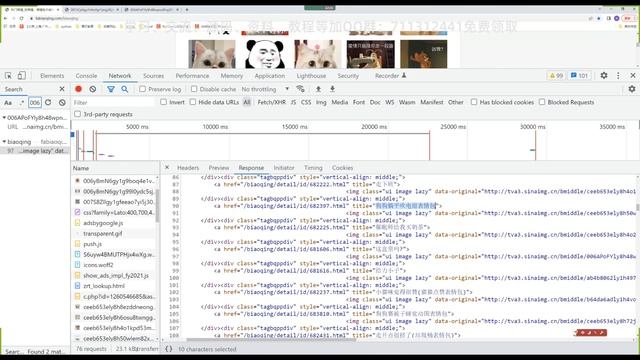
Task: Check Blocked Requests checkbox
Action: click(x=542, y=102)
